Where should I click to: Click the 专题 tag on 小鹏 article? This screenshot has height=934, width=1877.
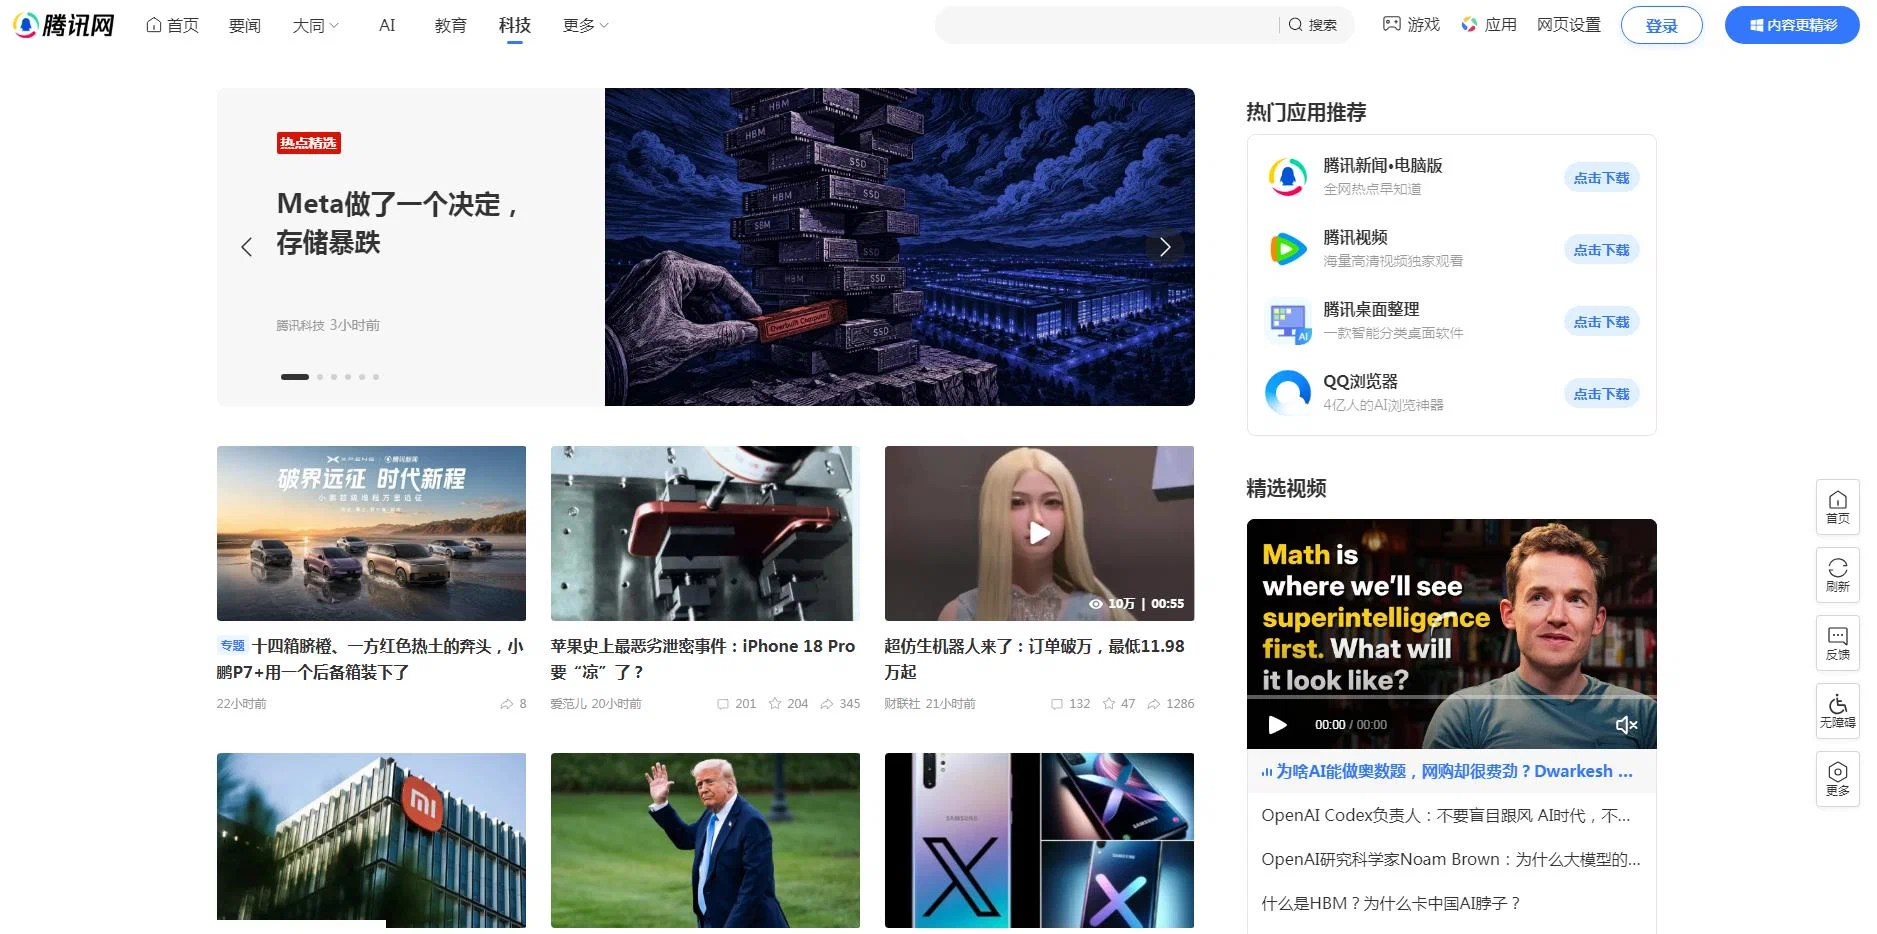click(x=232, y=646)
